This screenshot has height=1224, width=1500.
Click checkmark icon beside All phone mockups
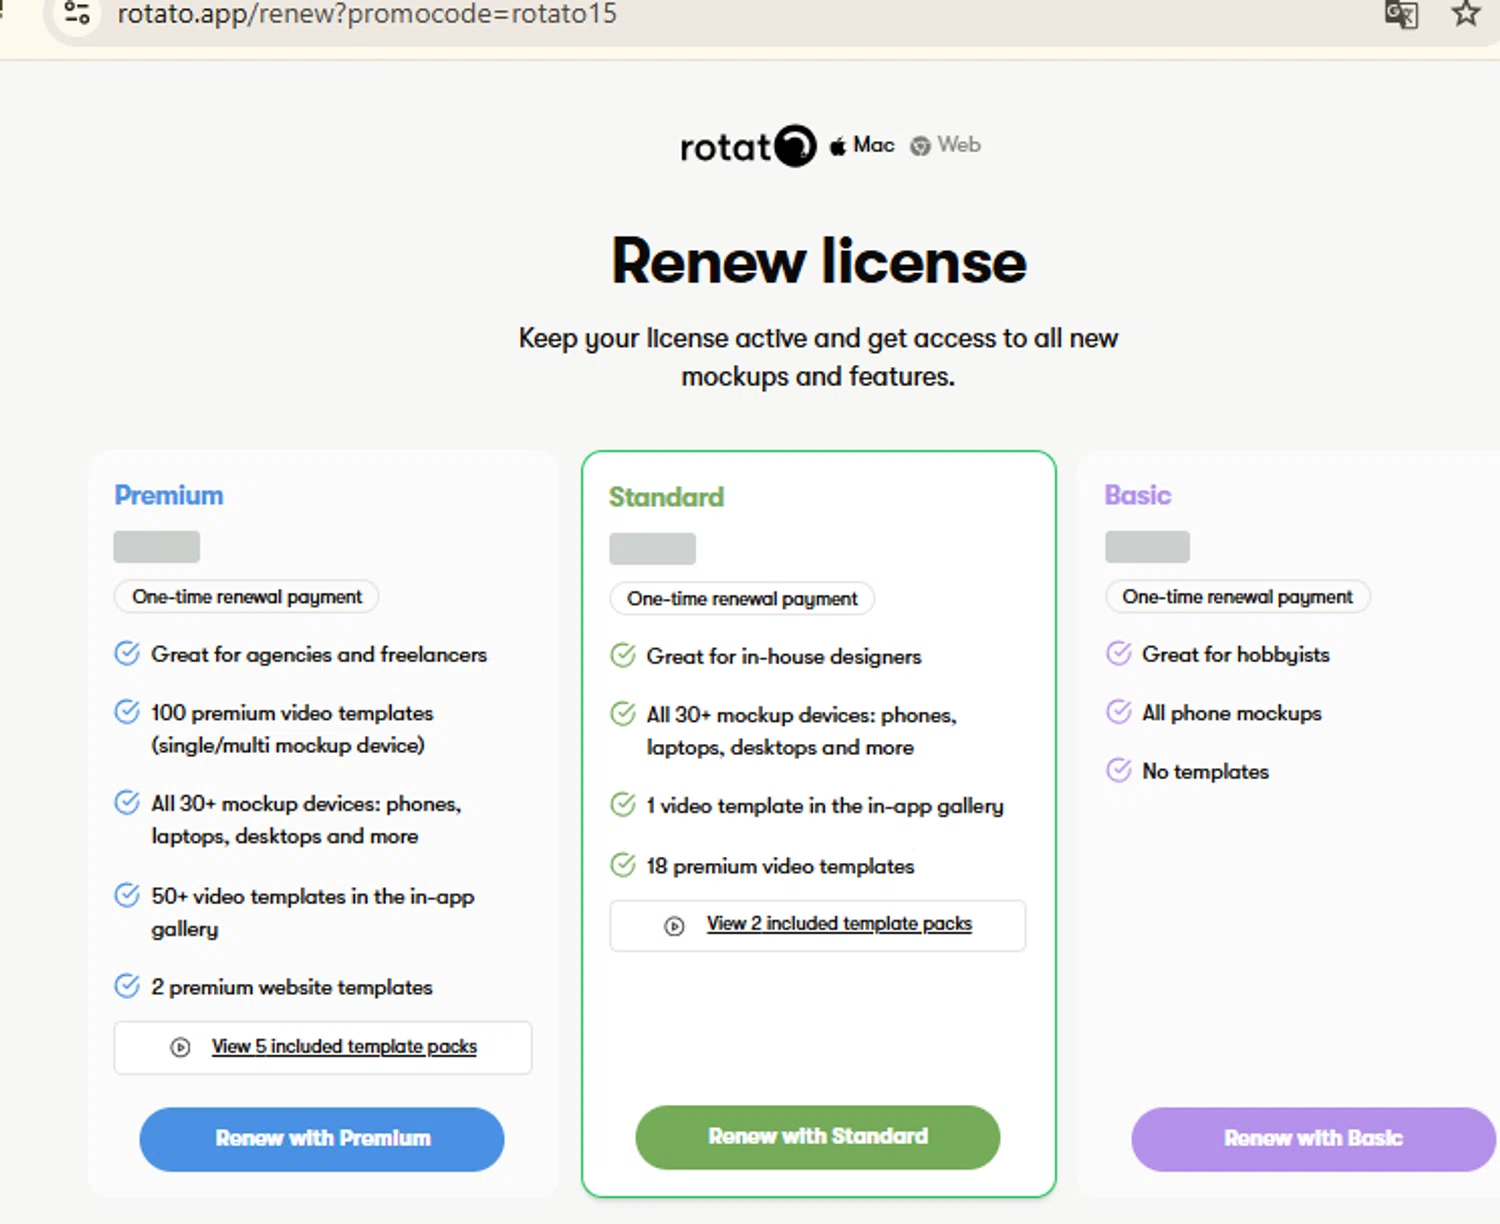[x=1119, y=712]
